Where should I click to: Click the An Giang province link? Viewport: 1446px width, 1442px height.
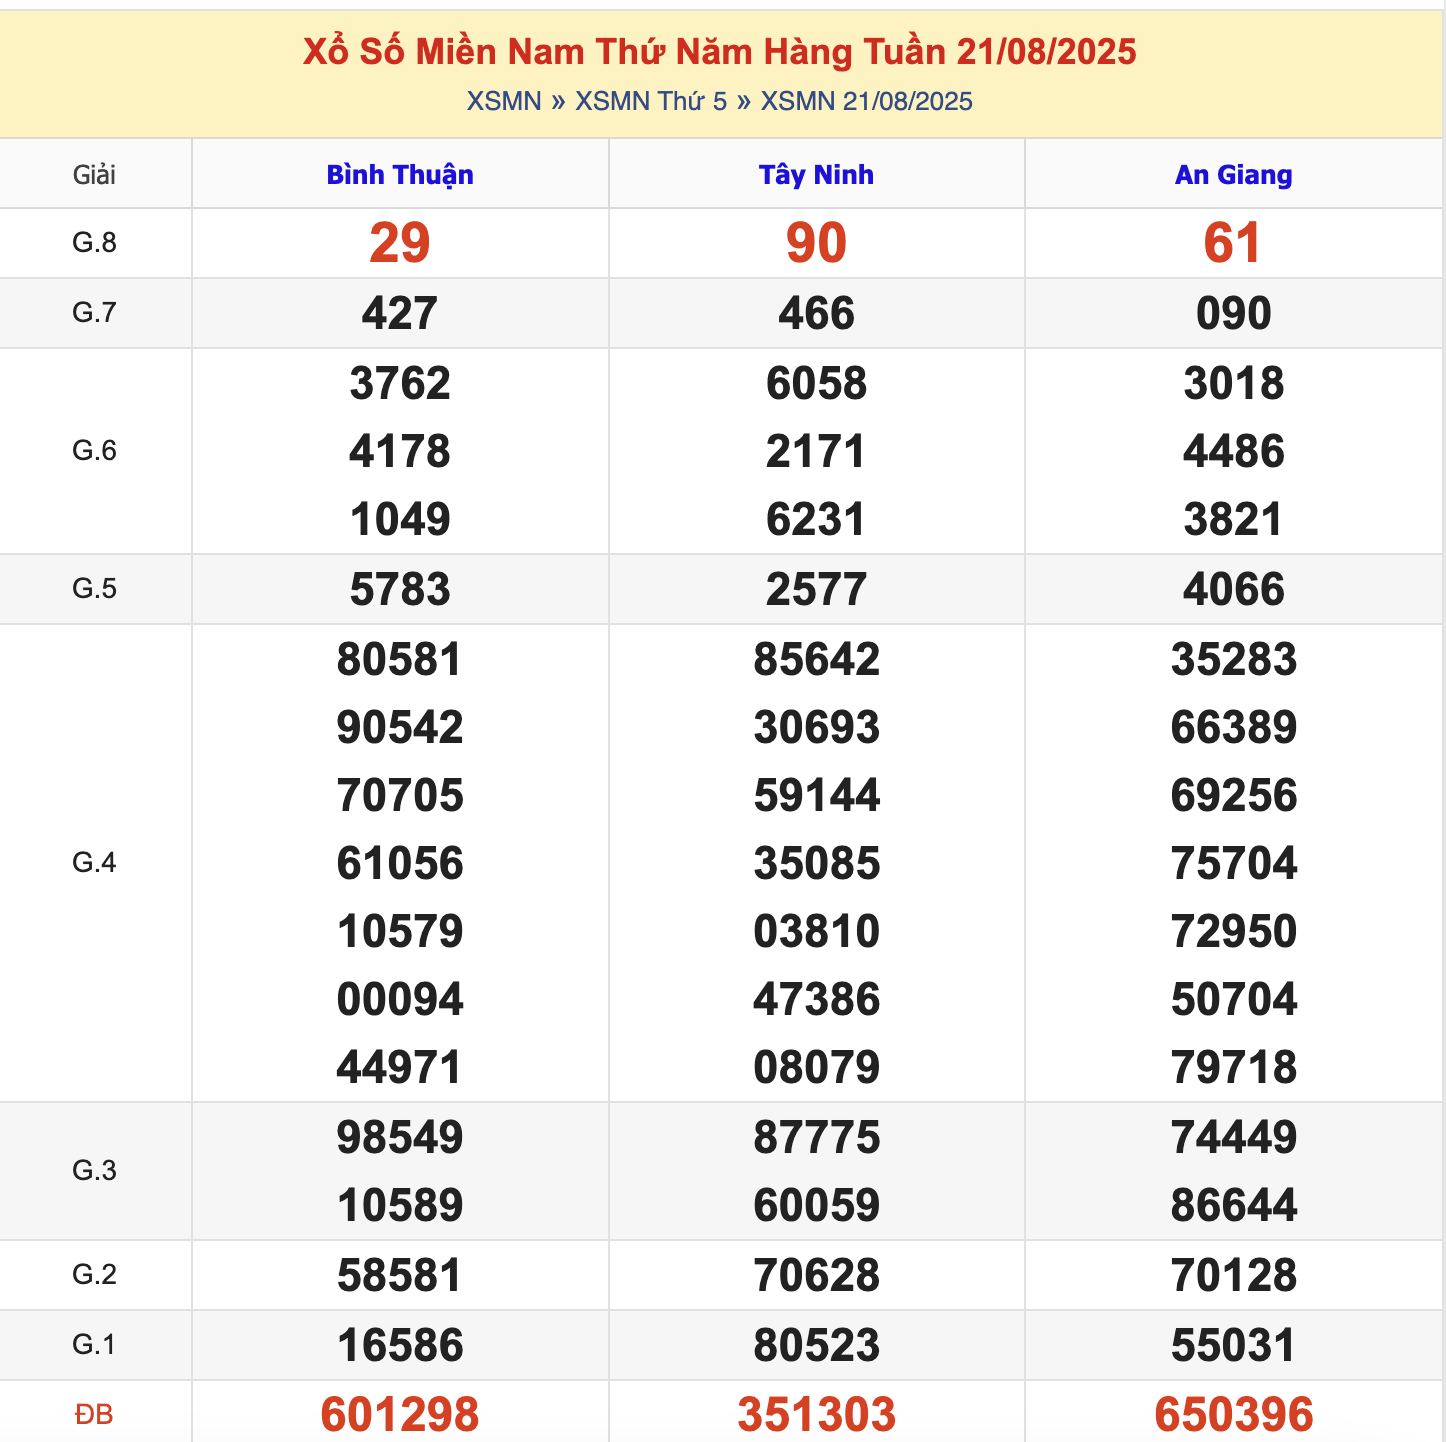coord(1233,175)
